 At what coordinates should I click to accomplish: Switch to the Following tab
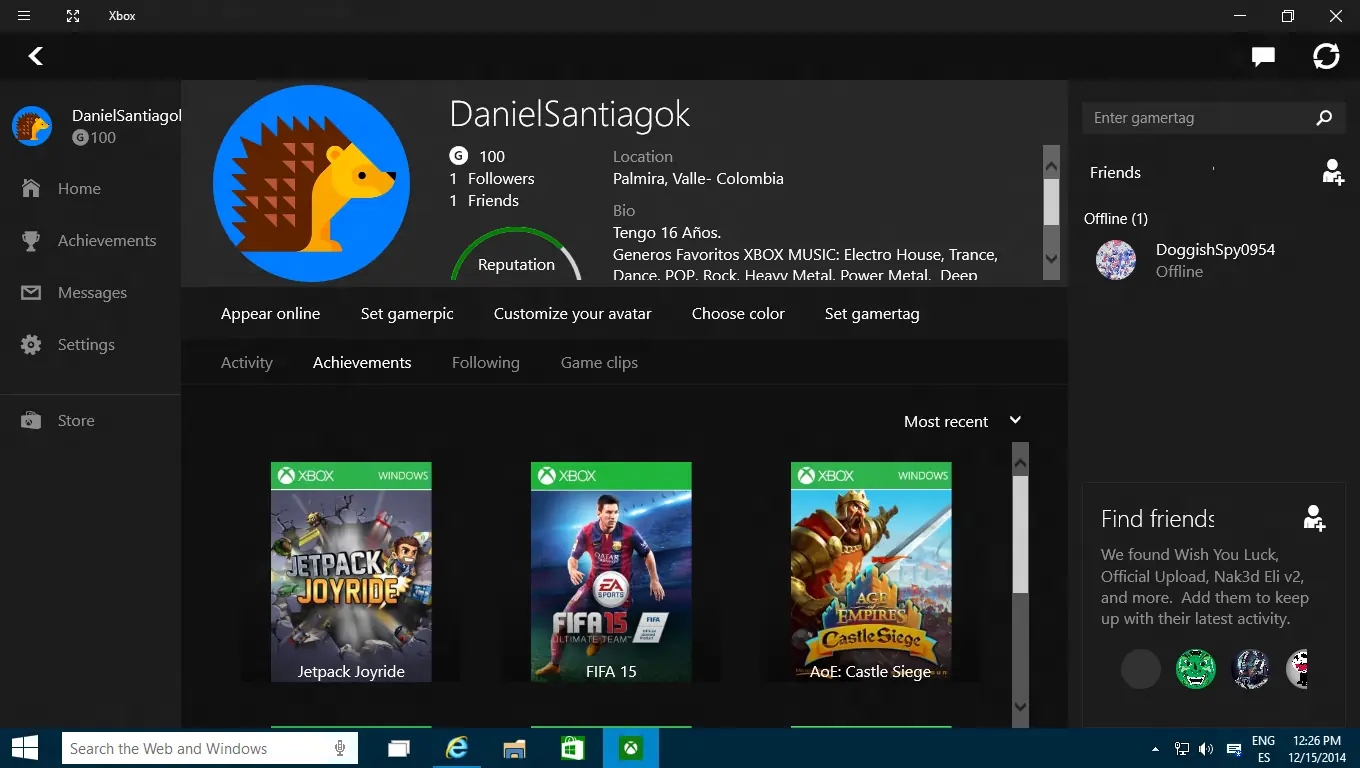485,362
